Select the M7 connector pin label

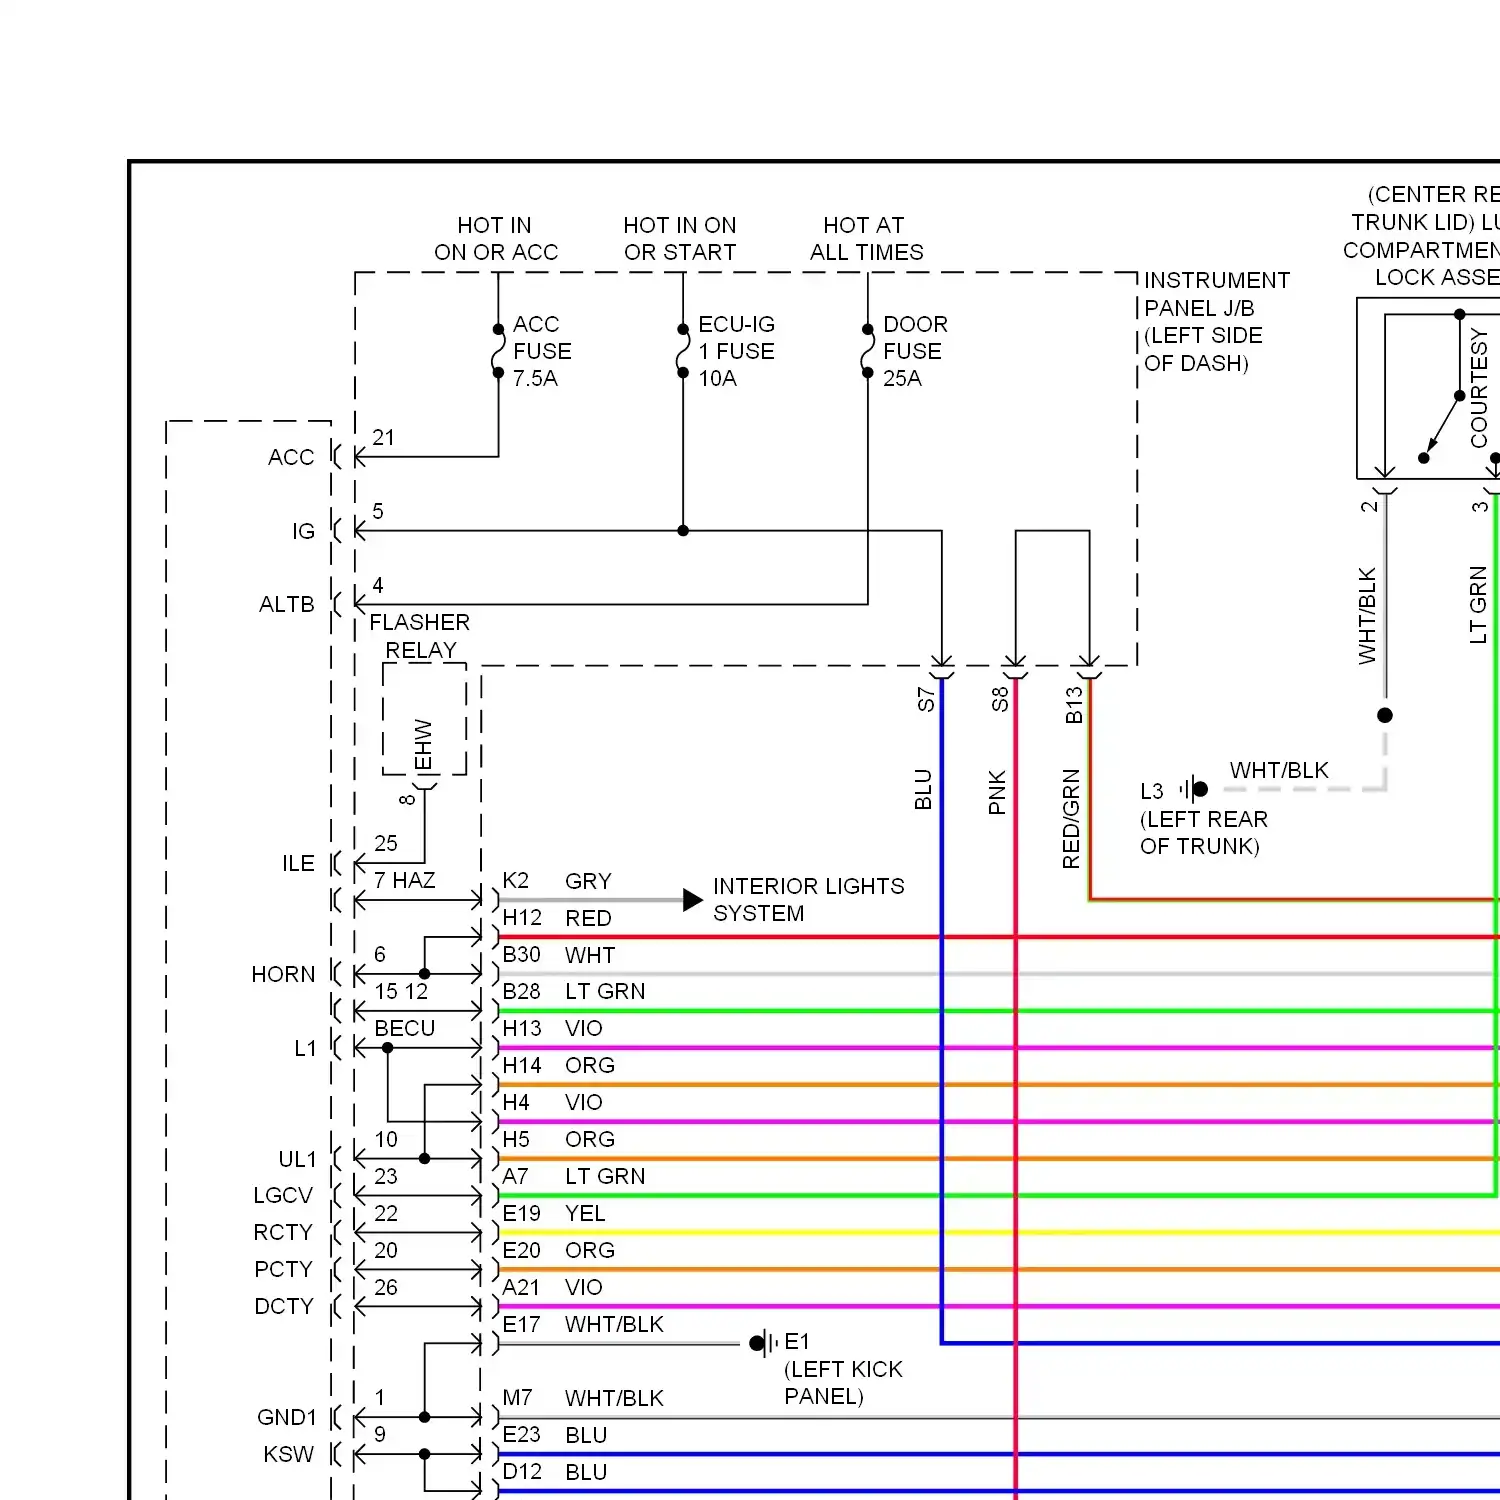tap(517, 1397)
